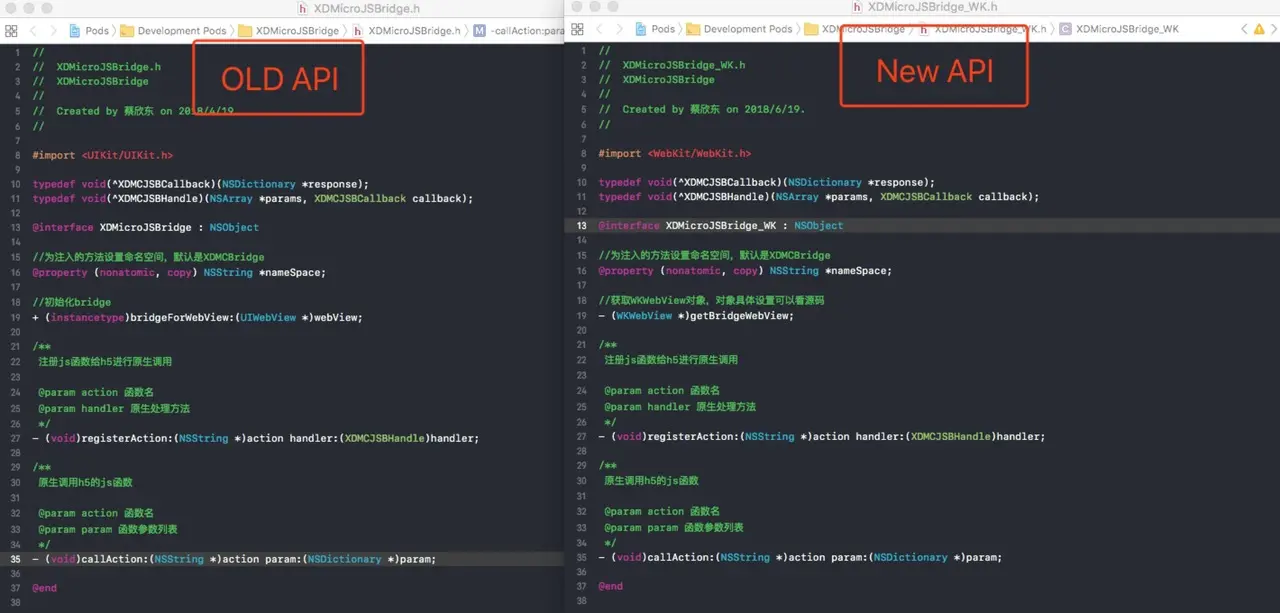Click 'WKWebView' type in right editor
Screen dimensions: 1280x613
pos(644,315)
